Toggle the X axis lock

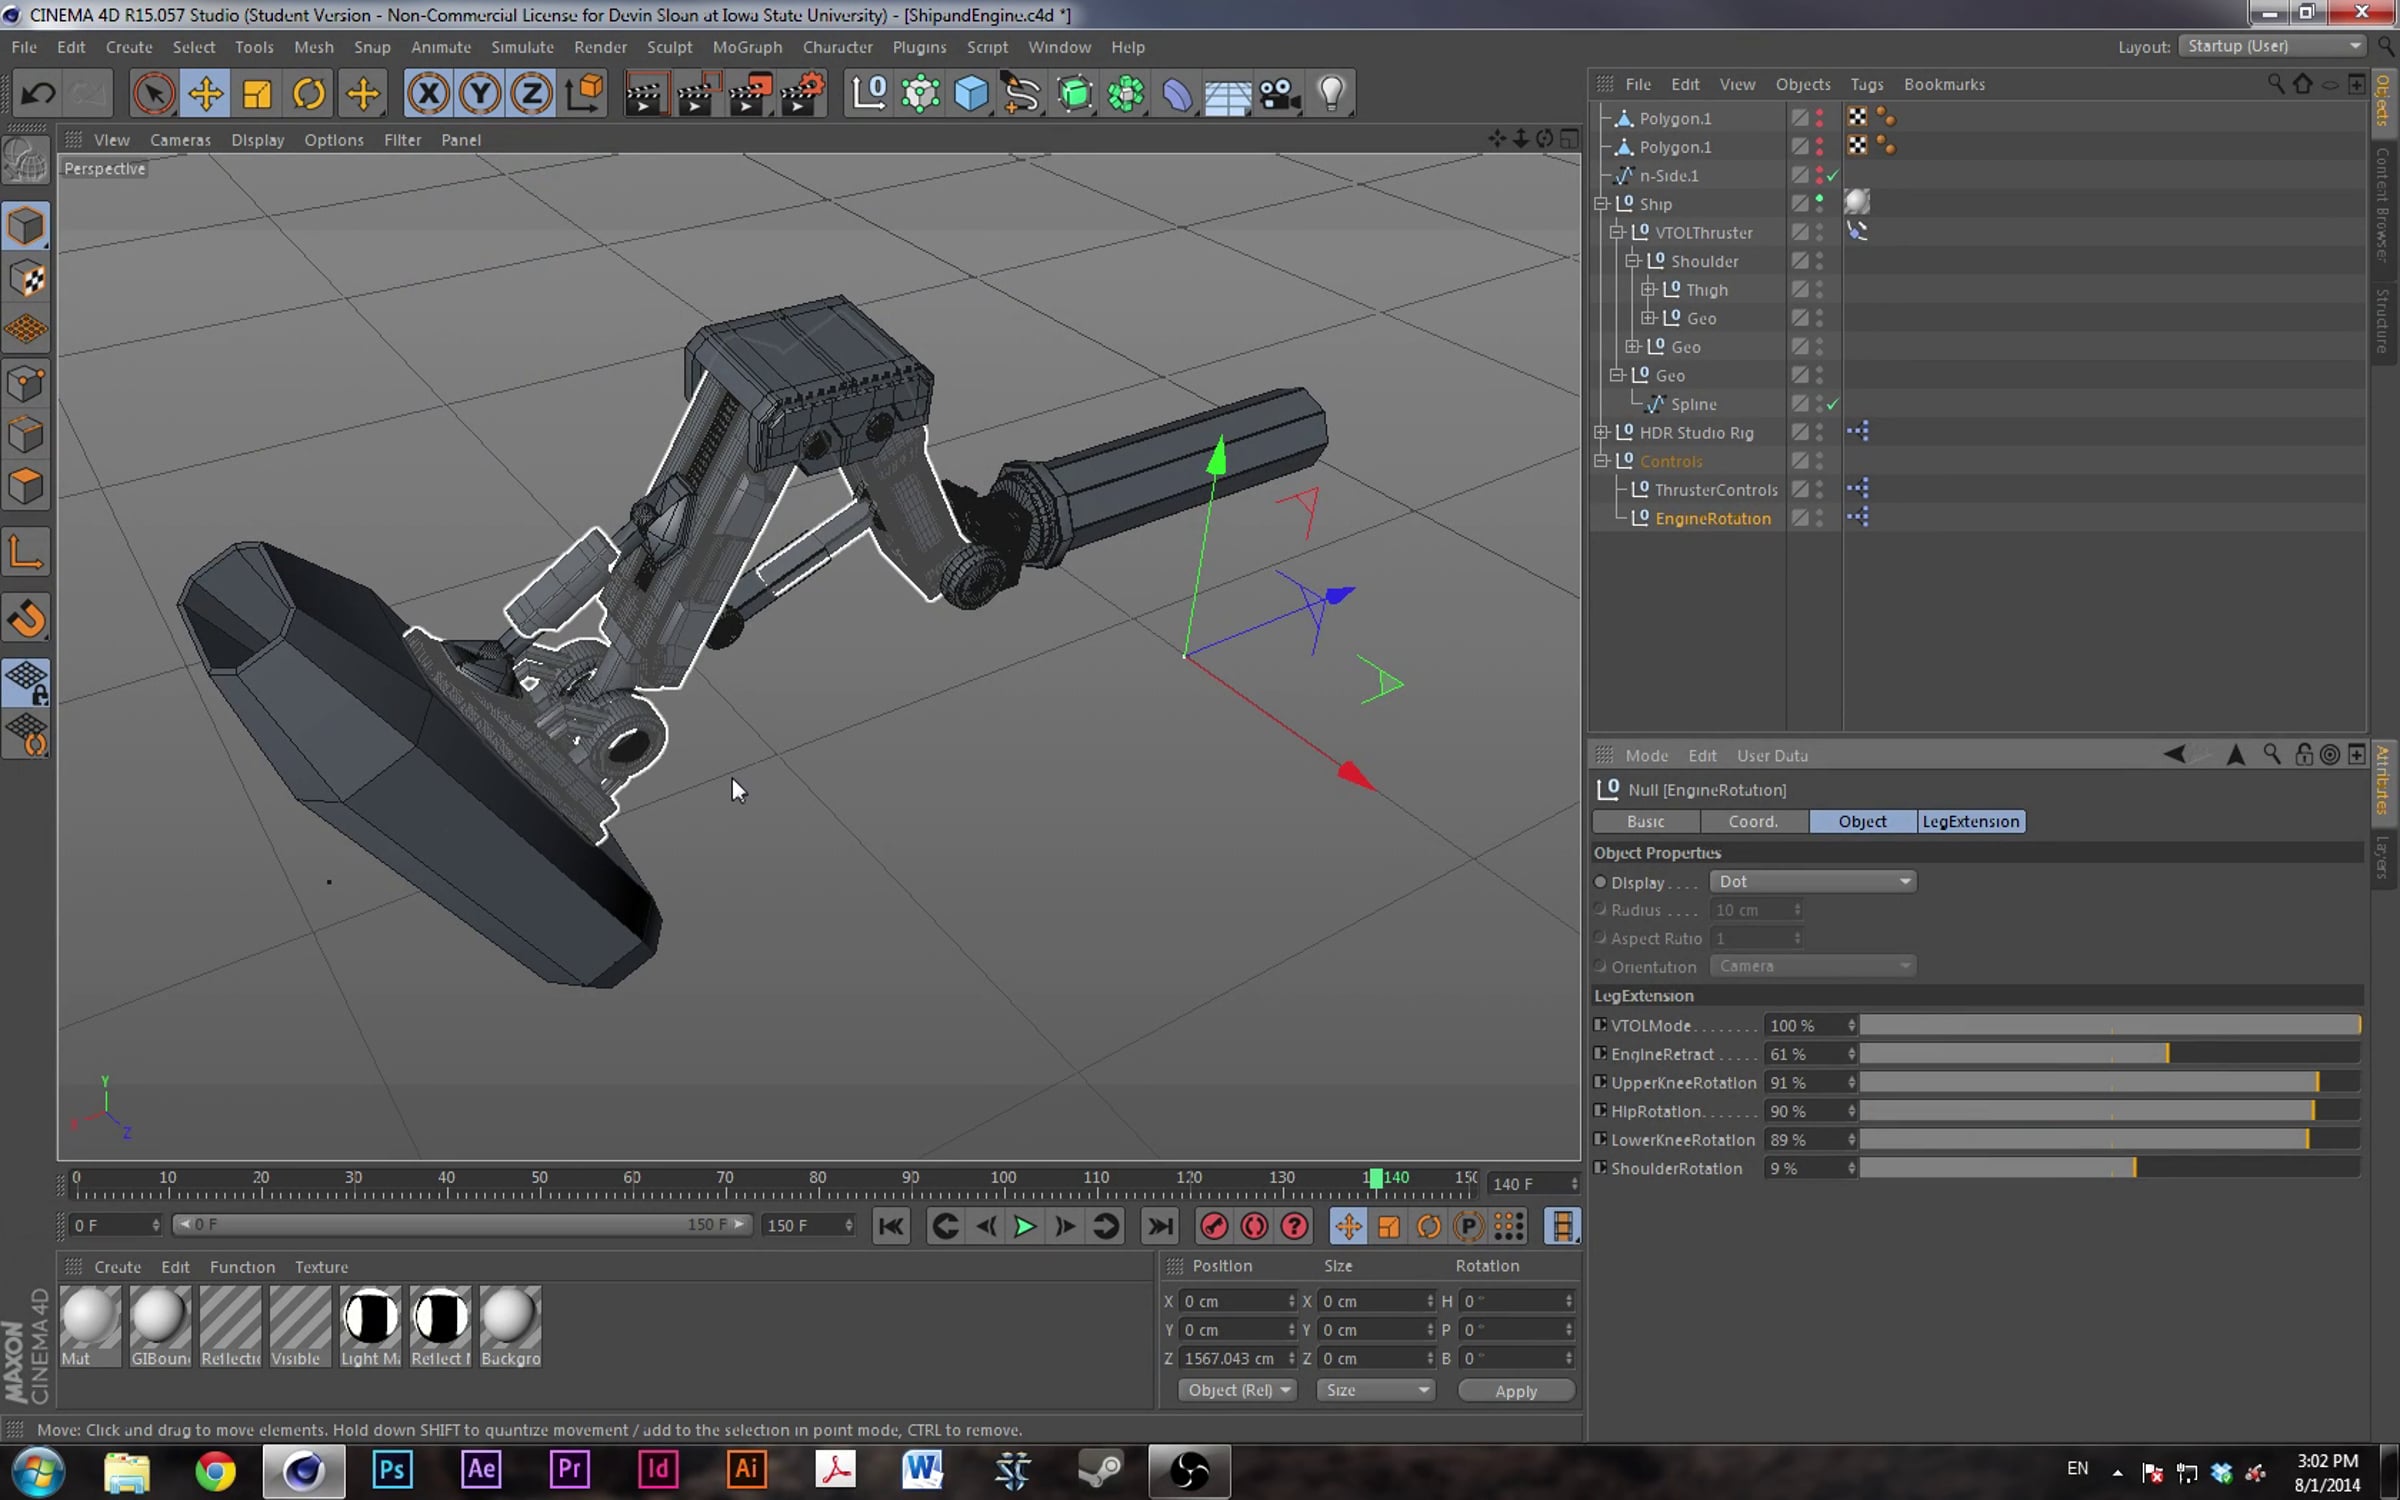[x=428, y=94]
